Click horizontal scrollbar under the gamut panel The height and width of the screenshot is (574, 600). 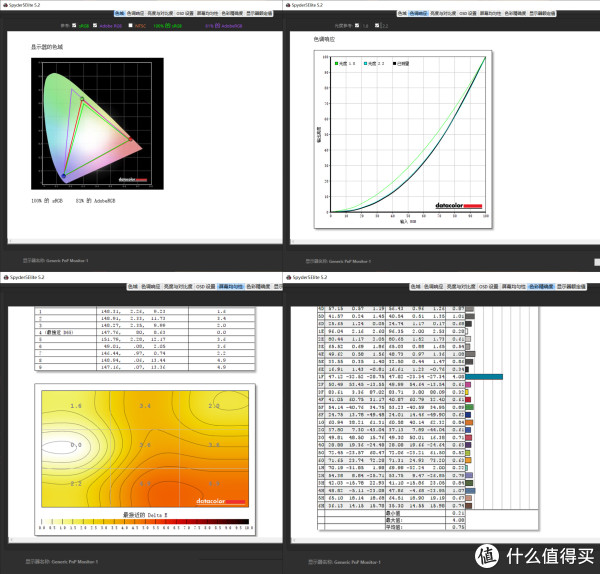145,241
